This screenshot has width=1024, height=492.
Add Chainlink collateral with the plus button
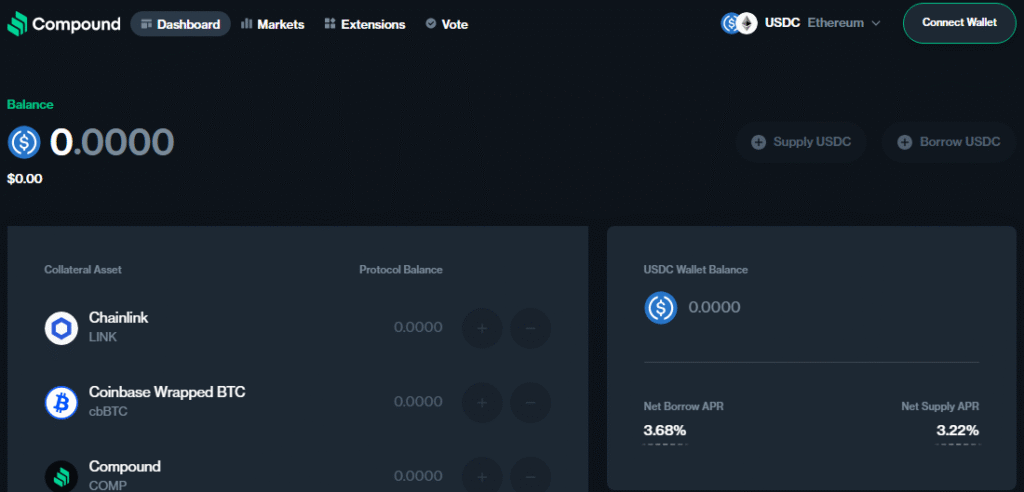(x=482, y=328)
